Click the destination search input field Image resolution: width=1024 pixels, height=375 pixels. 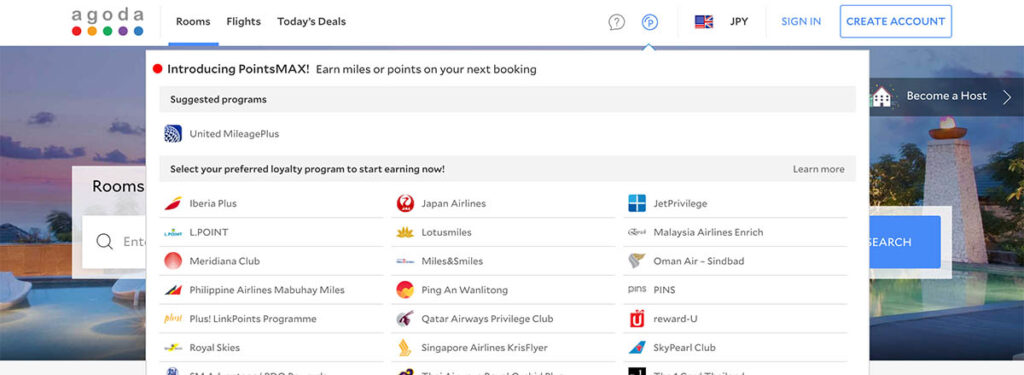114,242
